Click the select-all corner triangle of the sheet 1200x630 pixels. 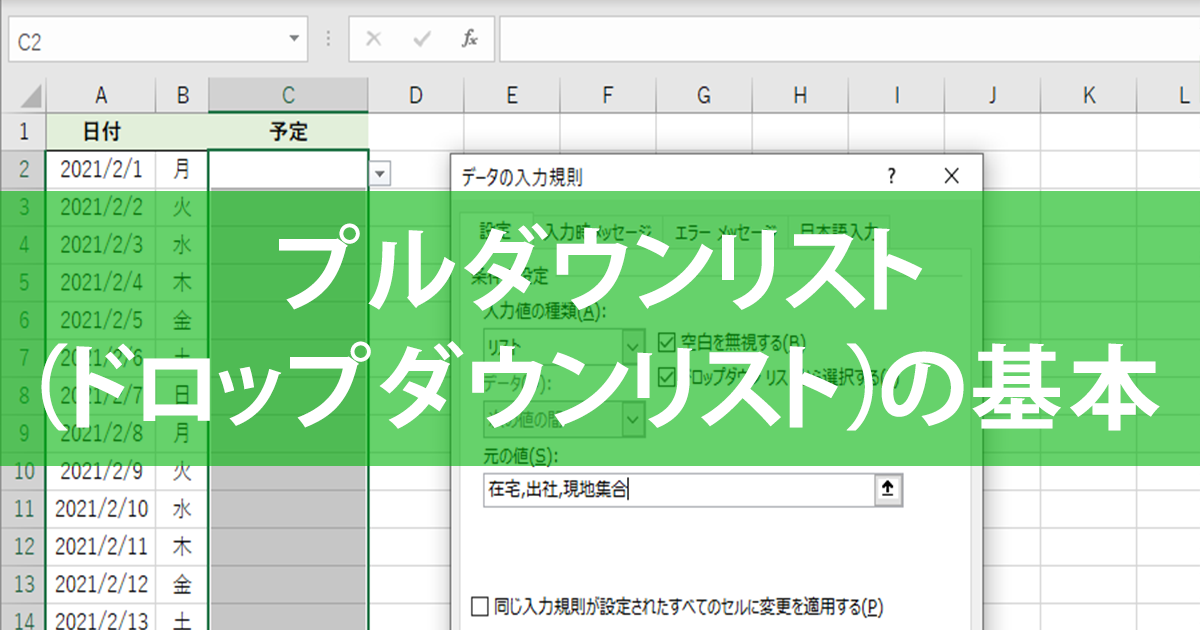31,96
